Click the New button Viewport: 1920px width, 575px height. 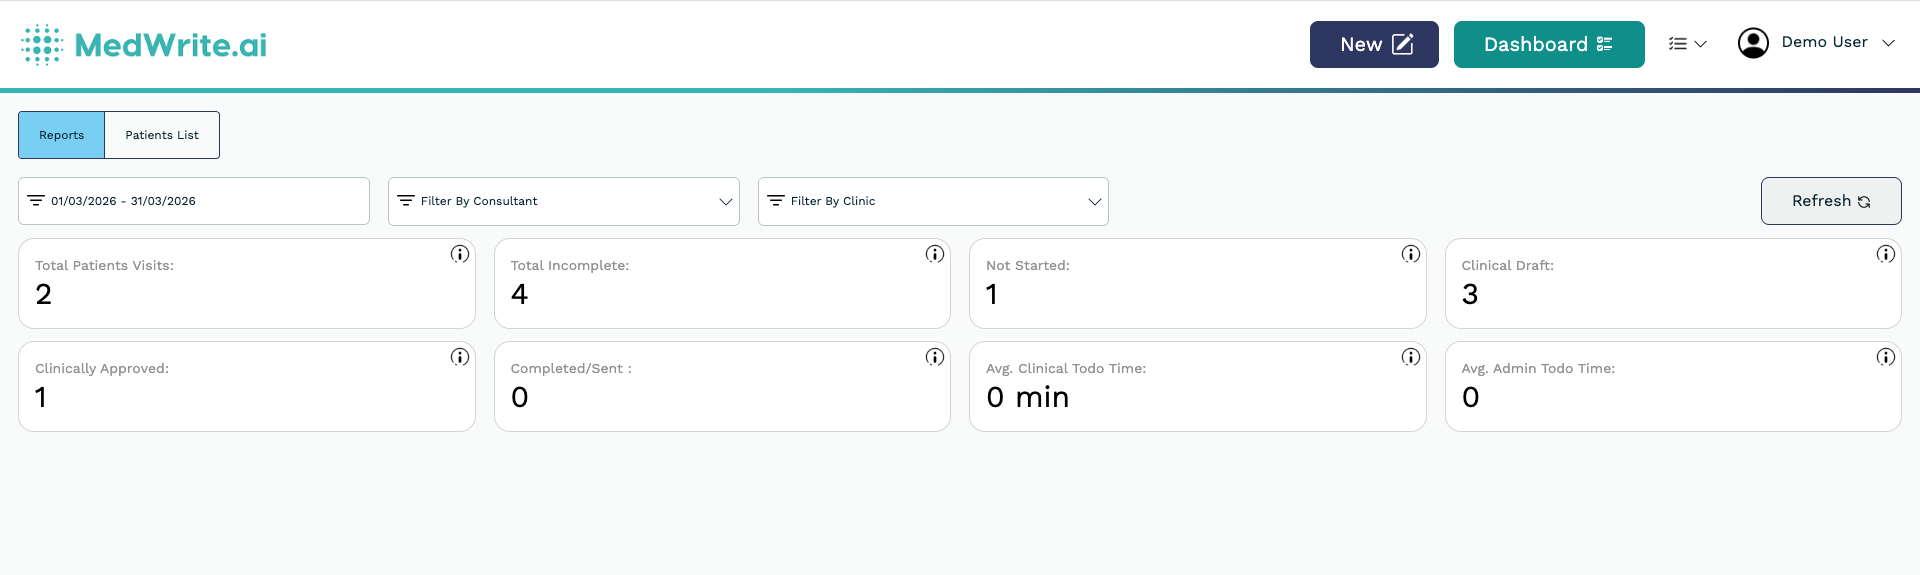(x=1374, y=45)
